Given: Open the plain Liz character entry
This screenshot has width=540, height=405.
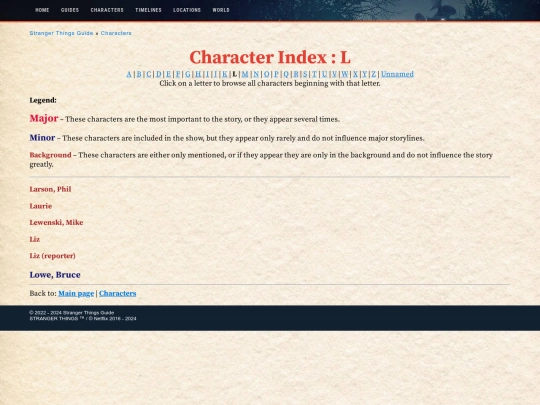Looking at the screenshot, I should [34, 239].
